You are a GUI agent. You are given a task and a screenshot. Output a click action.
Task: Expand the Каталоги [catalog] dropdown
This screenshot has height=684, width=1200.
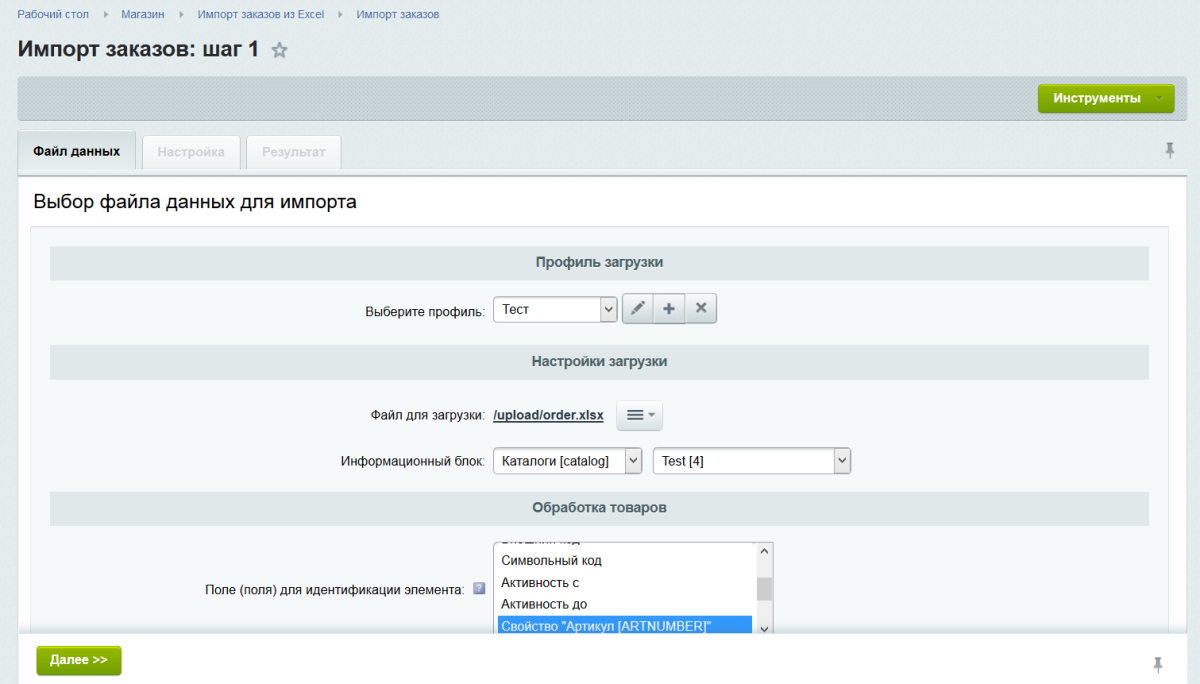click(567, 461)
